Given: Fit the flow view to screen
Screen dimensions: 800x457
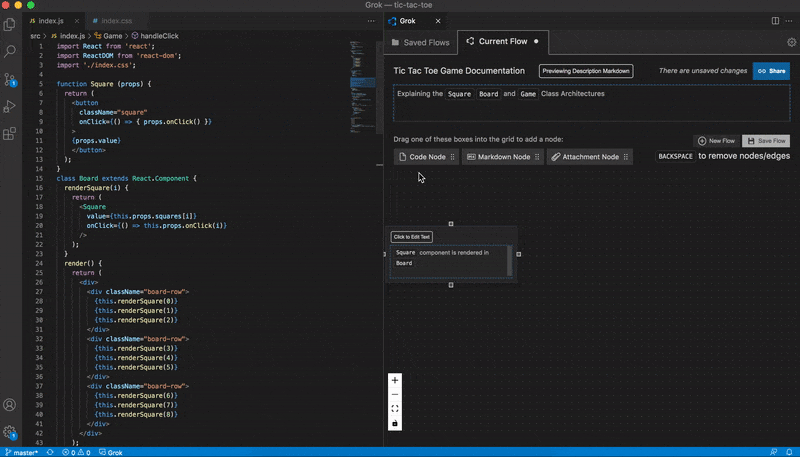Looking at the screenshot, I should (x=395, y=409).
